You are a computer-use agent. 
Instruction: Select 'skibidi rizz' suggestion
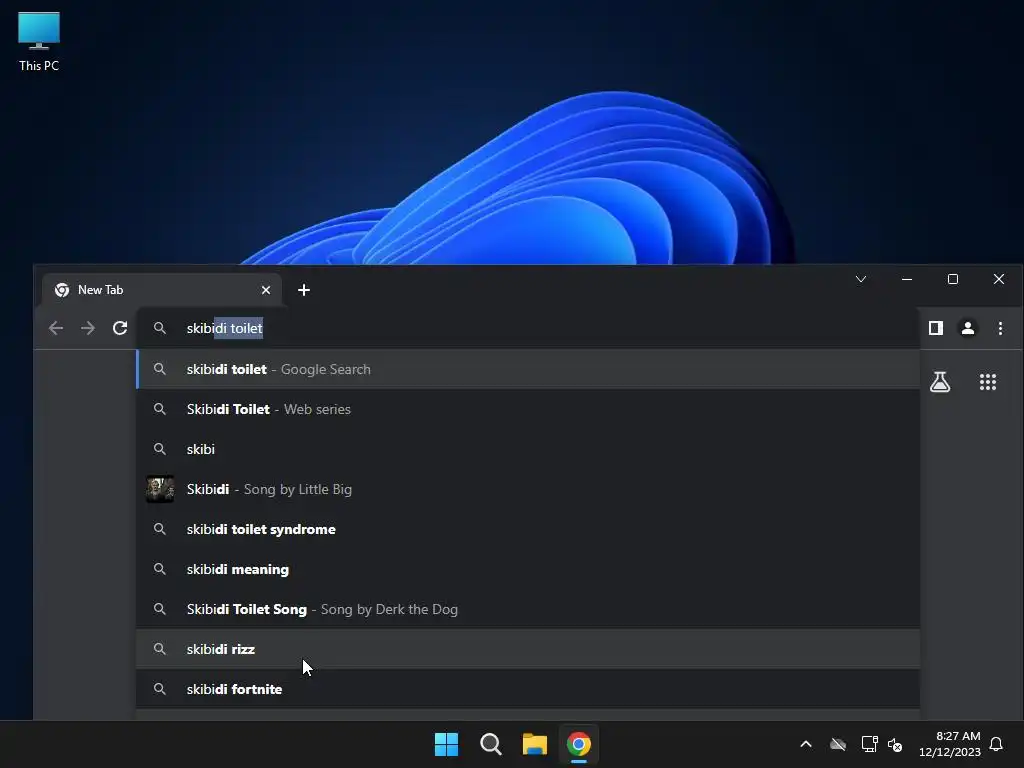(x=528, y=649)
